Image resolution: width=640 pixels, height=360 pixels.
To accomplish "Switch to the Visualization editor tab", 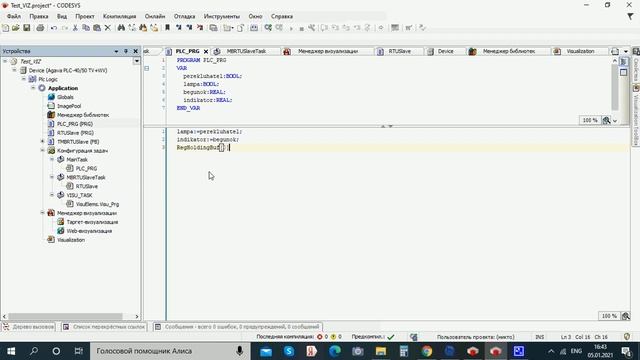I will 580,51.
